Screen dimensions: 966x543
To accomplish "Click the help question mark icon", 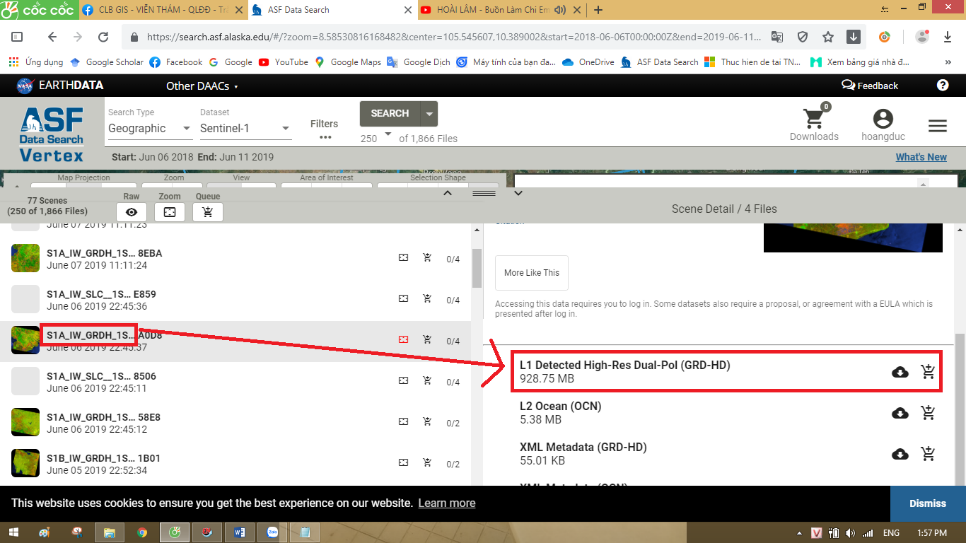I will pyautogui.click(x=942, y=85).
